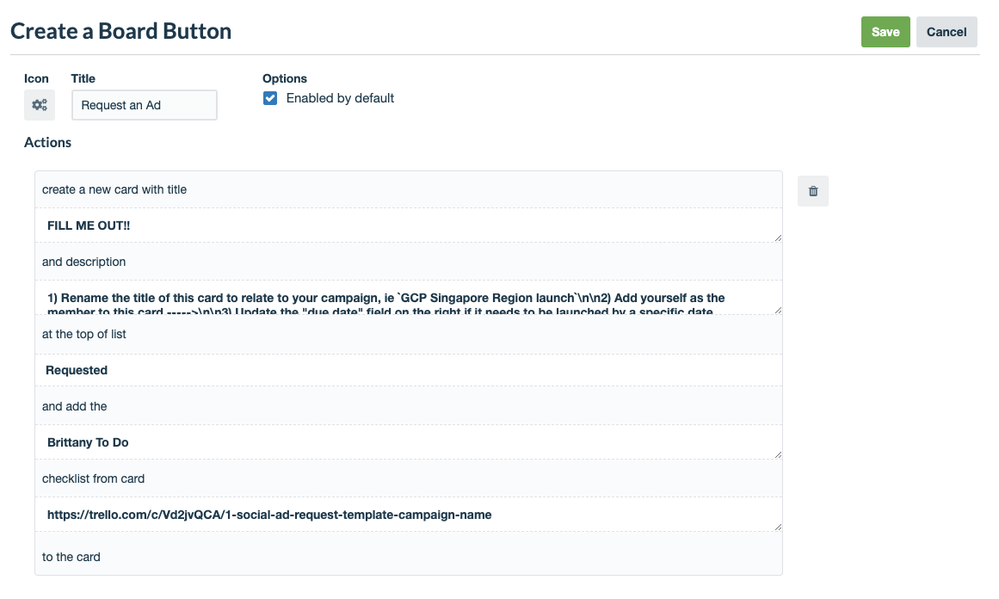Click the gears icon picker button

tap(40, 105)
